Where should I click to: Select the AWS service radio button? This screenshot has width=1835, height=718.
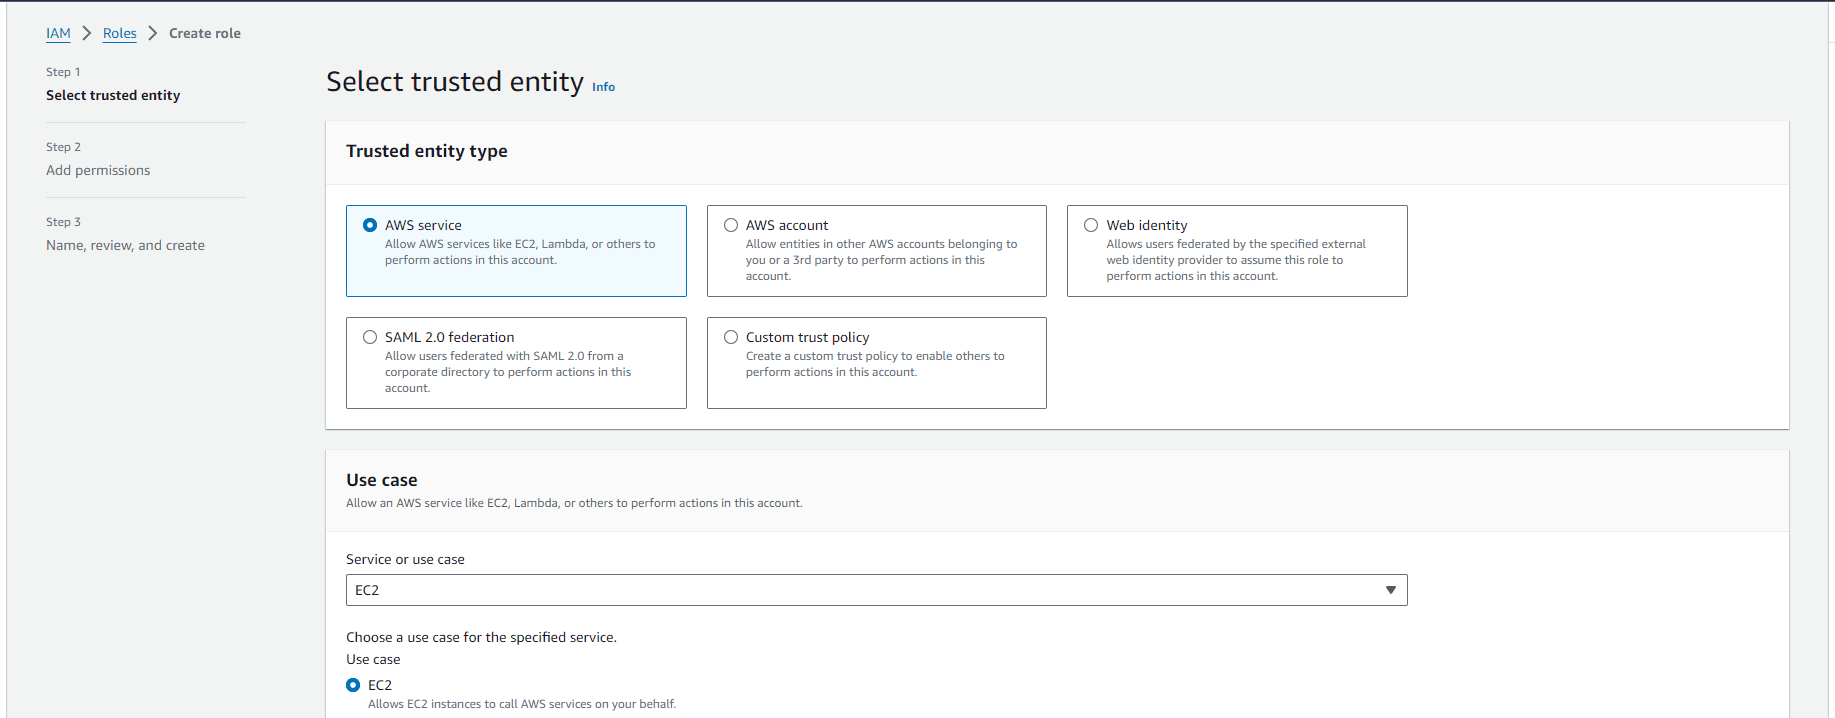click(370, 225)
